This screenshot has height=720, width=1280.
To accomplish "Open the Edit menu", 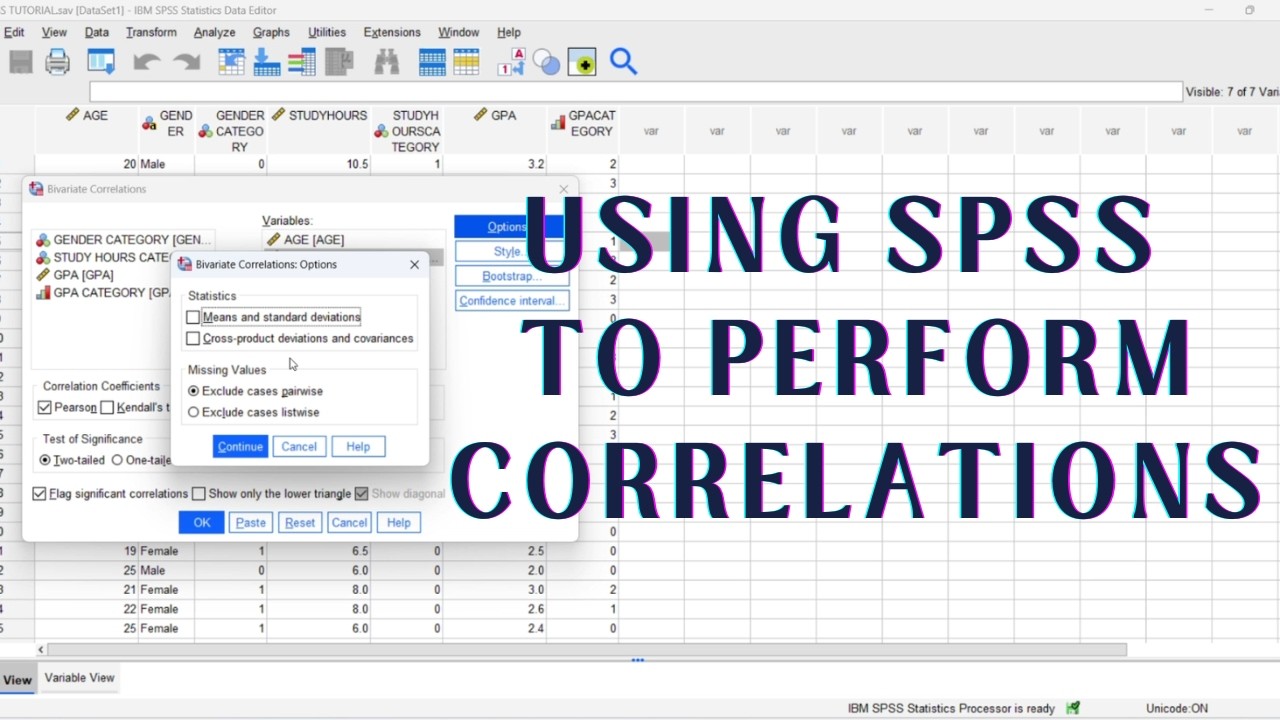I will (x=14, y=32).
